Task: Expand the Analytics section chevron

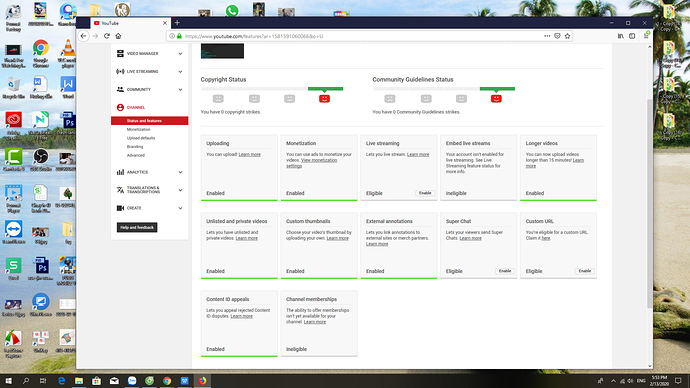Action: (180, 172)
